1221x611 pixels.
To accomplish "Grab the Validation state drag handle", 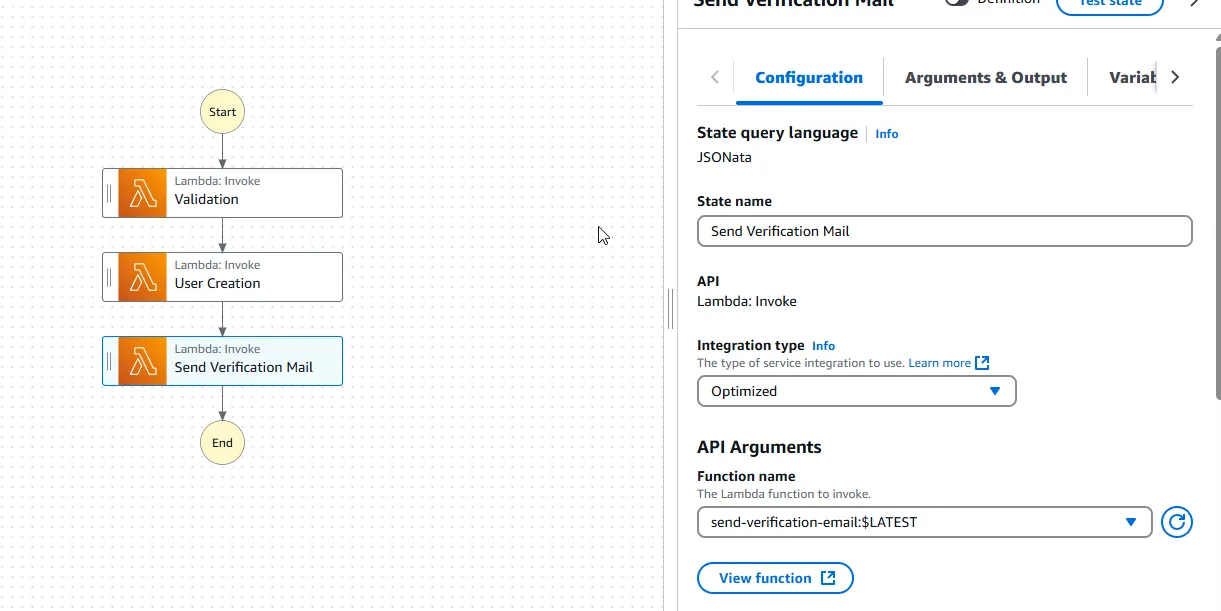I will (x=109, y=193).
